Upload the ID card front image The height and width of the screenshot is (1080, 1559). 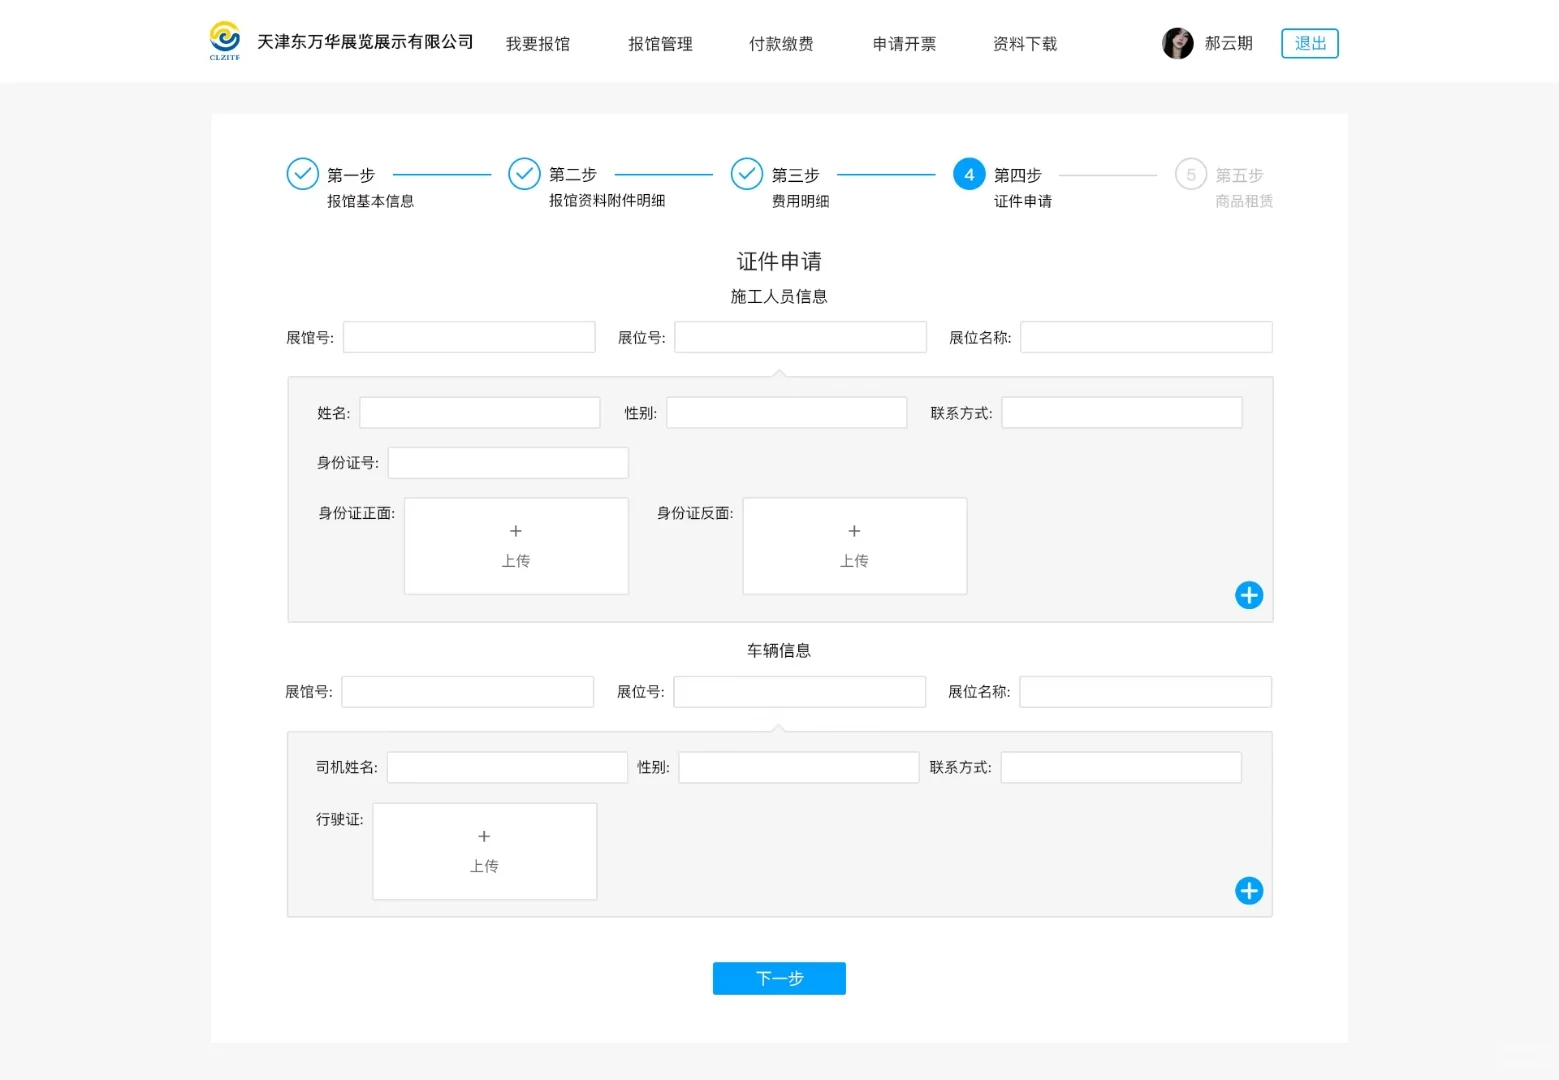[x=515, y=546]
